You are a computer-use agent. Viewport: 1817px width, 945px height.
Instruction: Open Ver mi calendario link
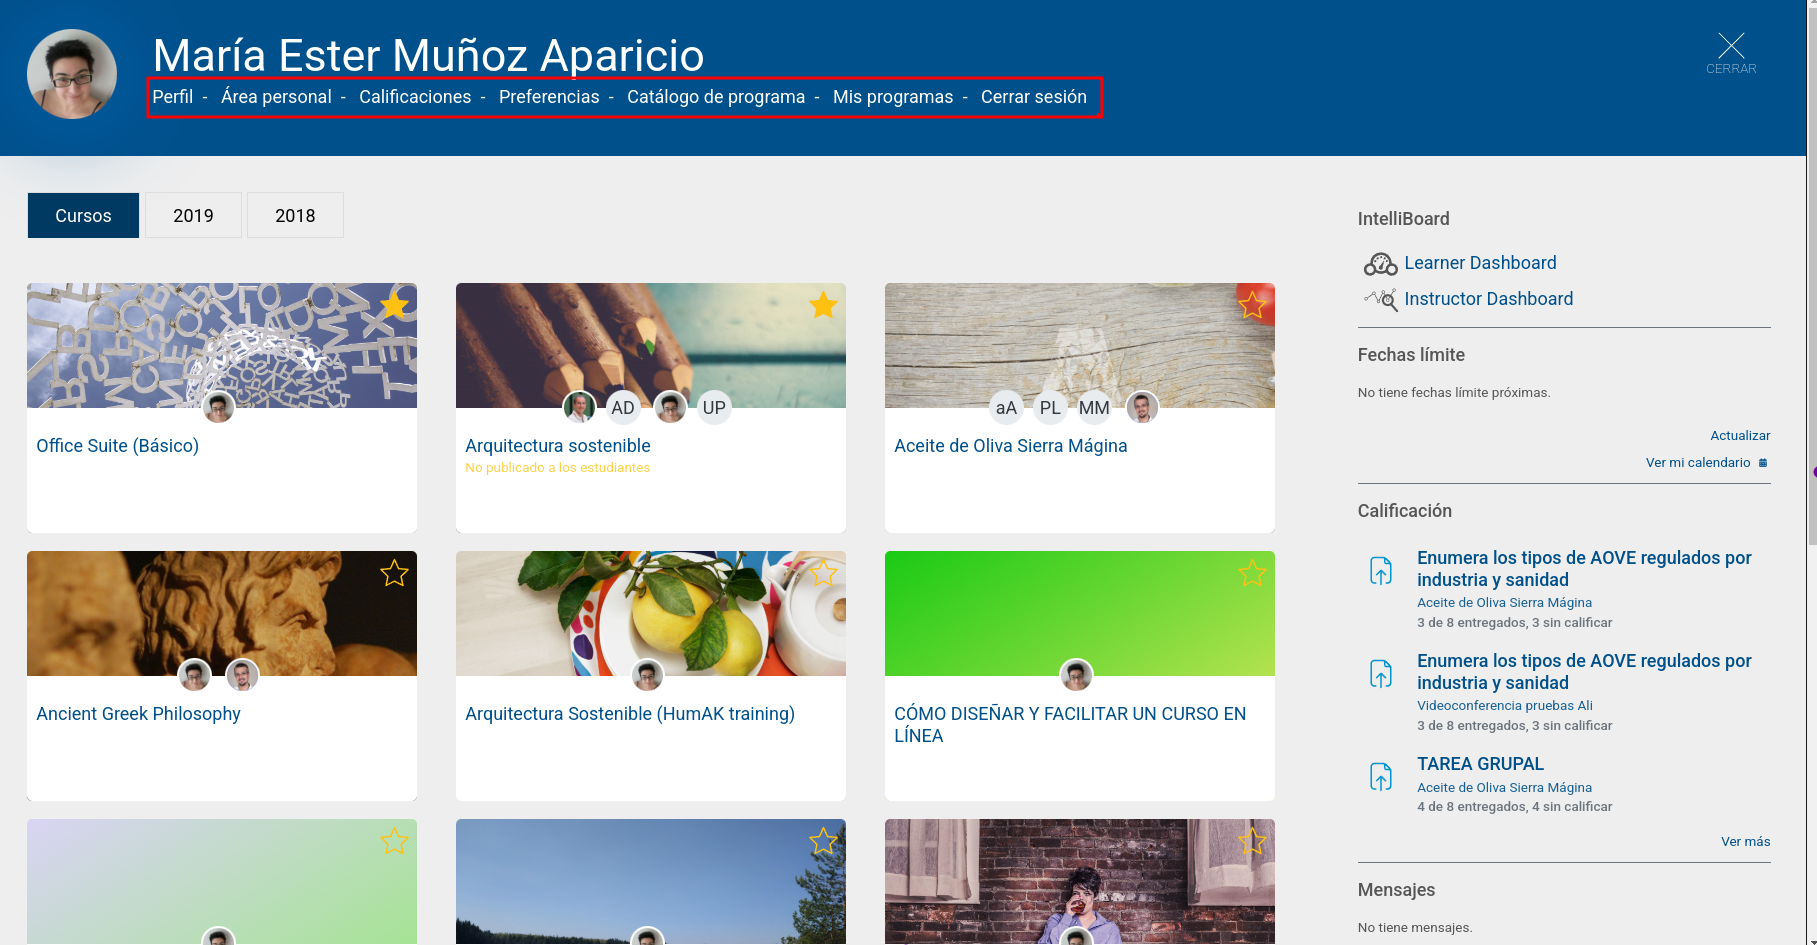[1698, 463]
